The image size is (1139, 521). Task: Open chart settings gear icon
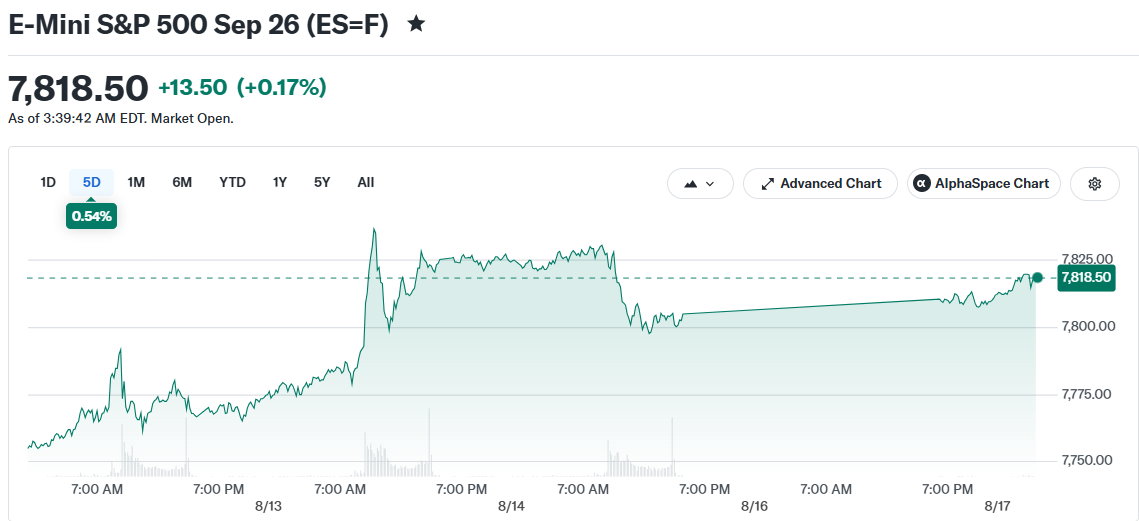tap(1095, 184)
